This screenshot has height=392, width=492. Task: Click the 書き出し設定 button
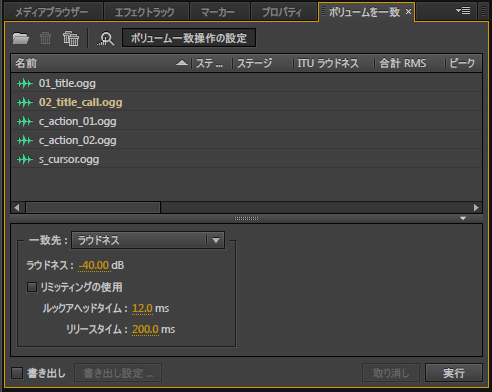click(x=118, y=373)
